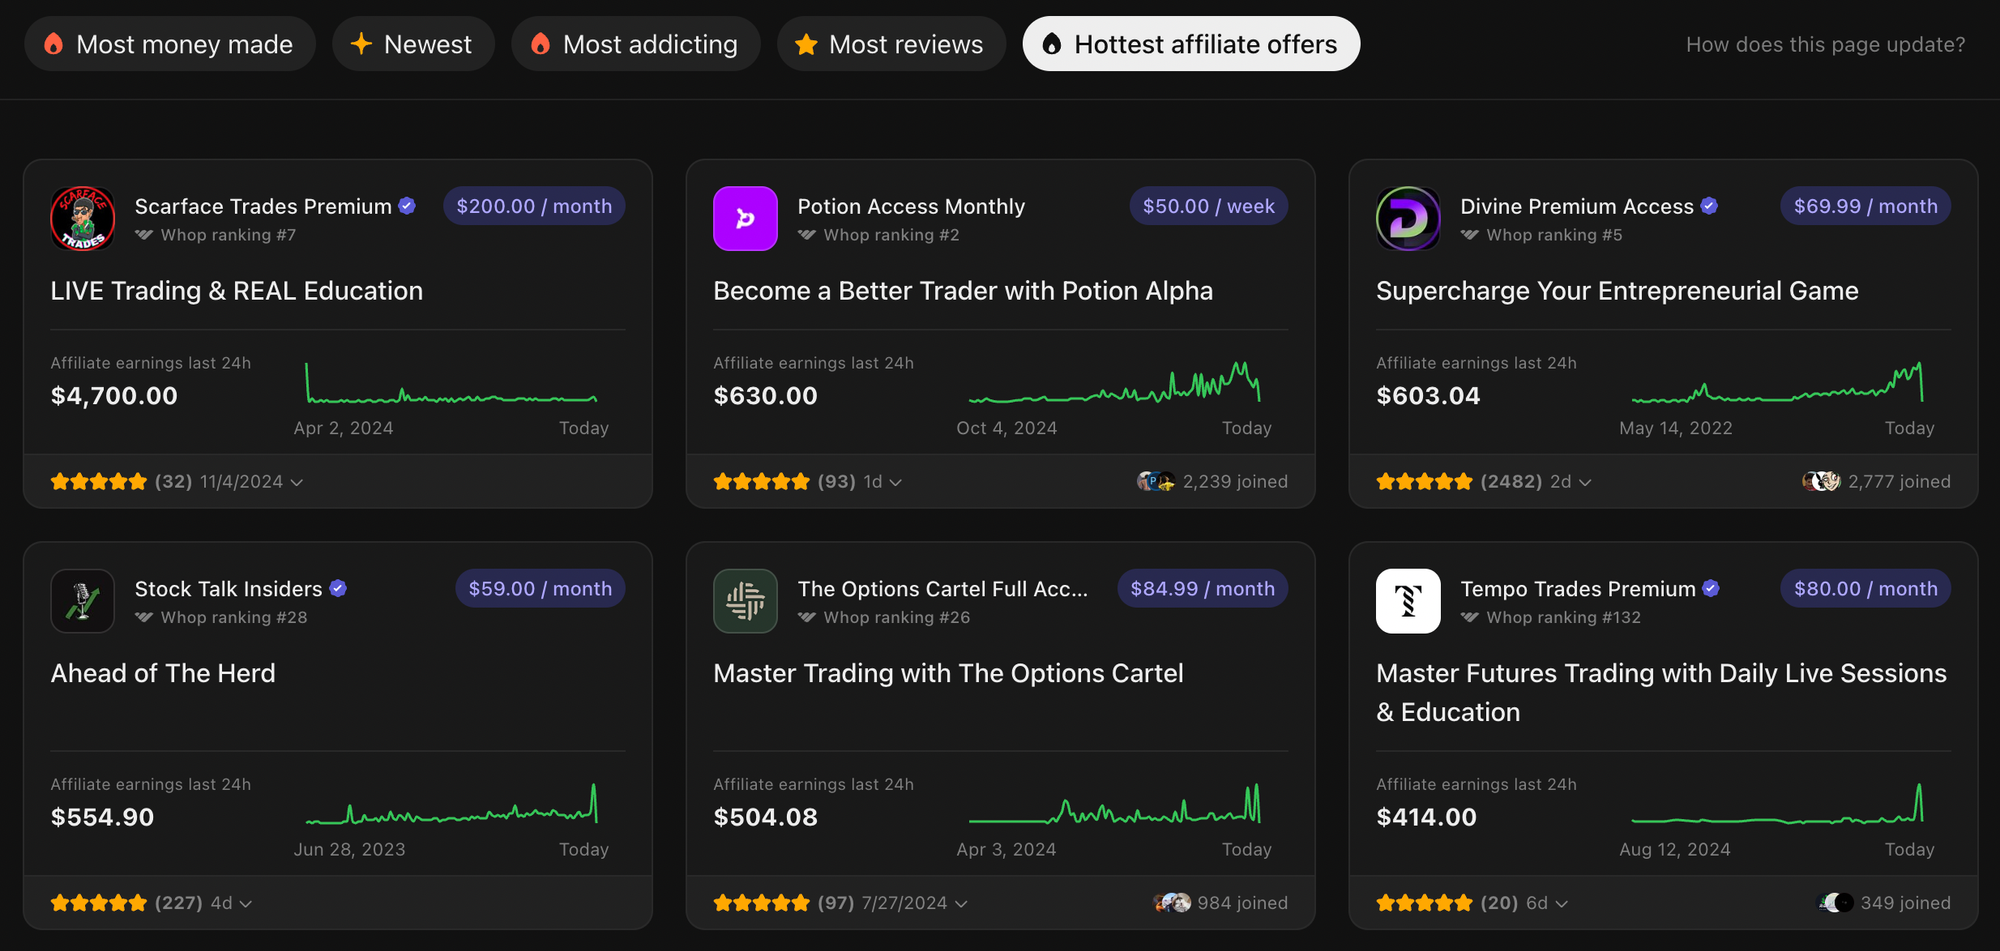Click the Whop ranking #132 icon
Image resolution: width=2000 pixels, height=951 pixels.
point(1470,617)
